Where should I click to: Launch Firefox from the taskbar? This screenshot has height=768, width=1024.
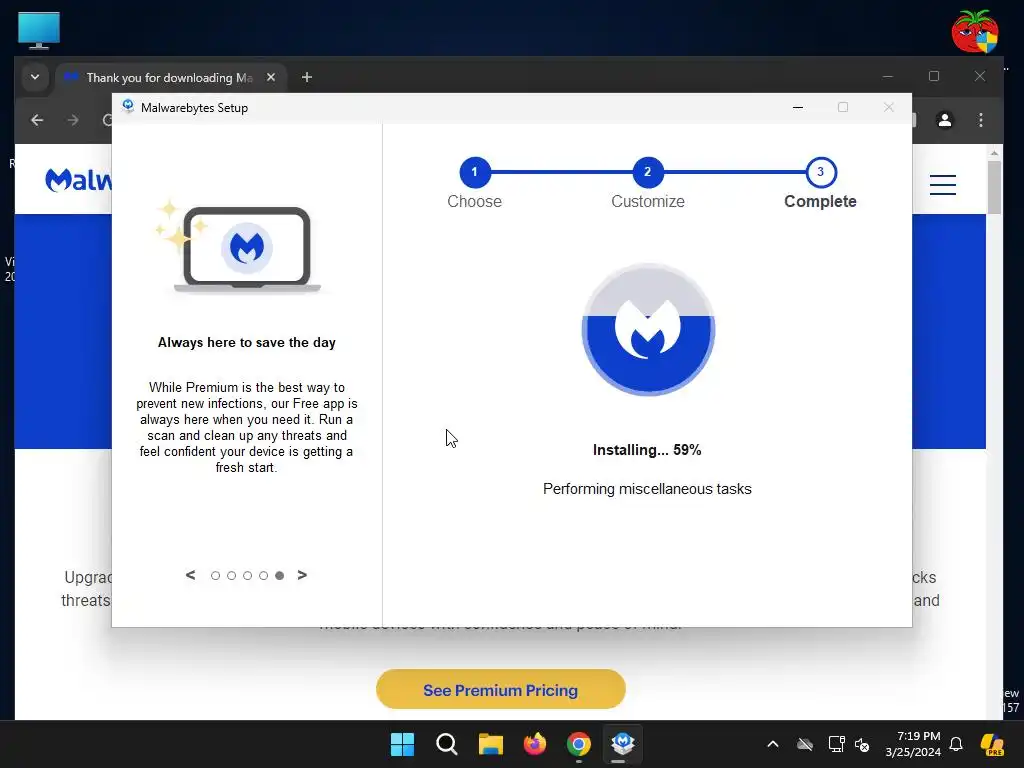535,744
